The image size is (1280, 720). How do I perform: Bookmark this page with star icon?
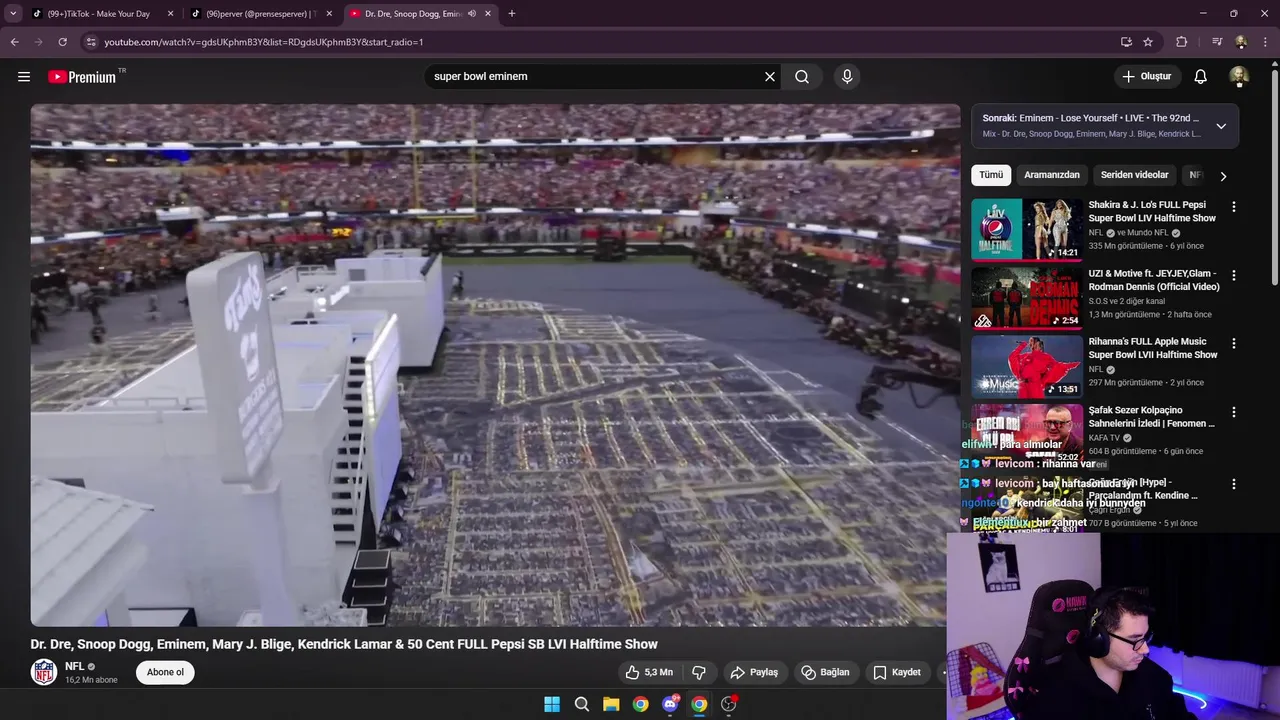click(x=1148, y=42)
